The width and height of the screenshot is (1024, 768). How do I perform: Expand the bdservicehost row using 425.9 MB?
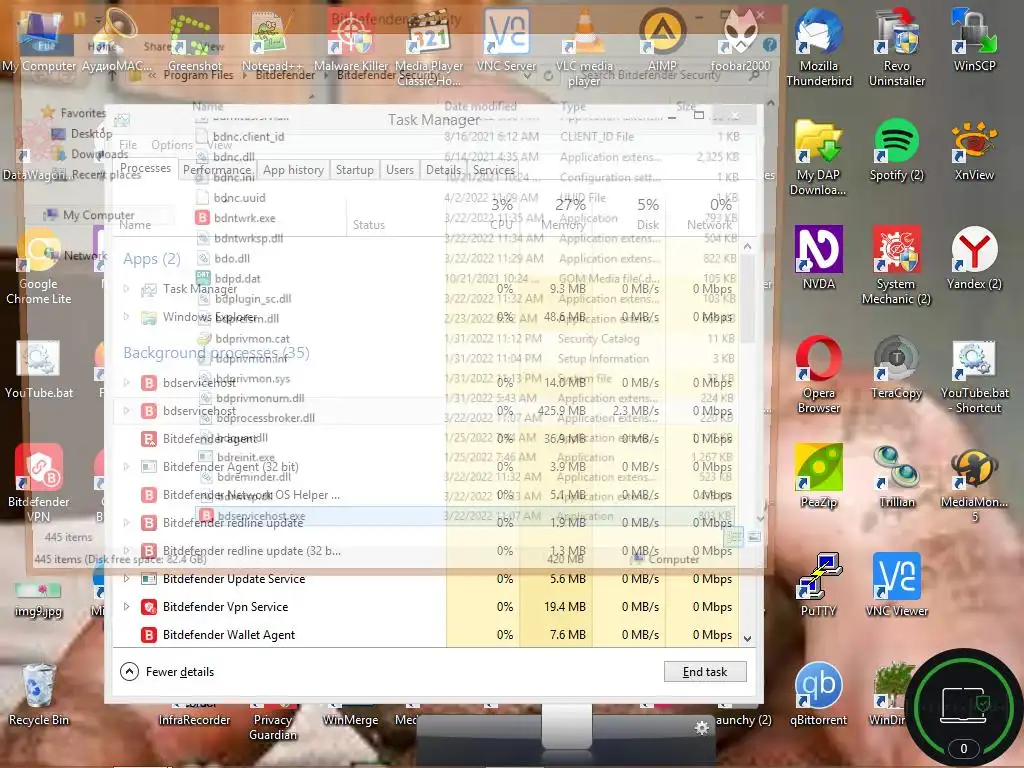(x=127, y=411)
